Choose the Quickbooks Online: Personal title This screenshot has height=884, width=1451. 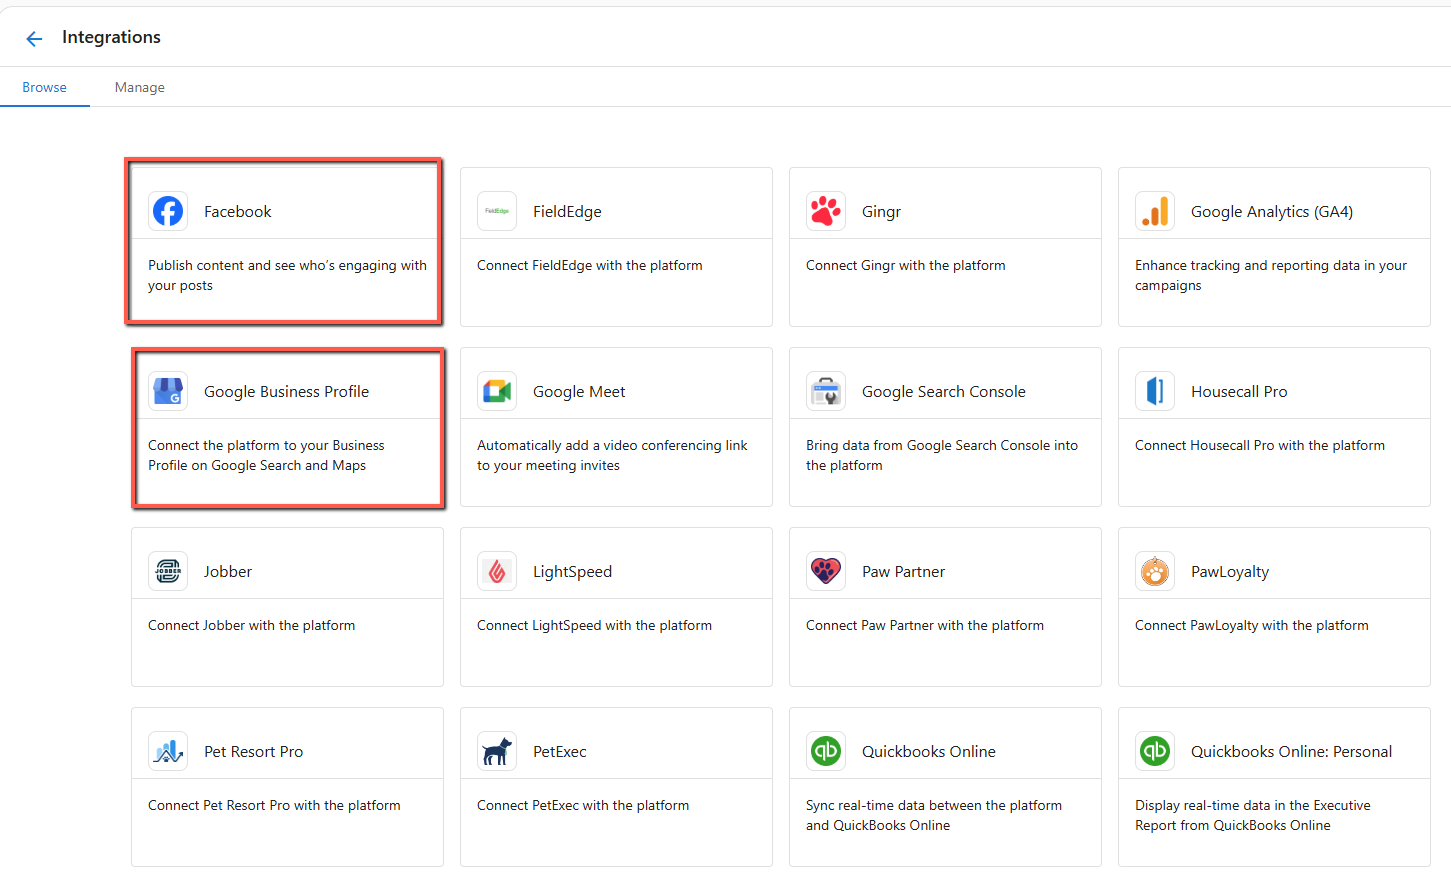[x=1291, y=751]
